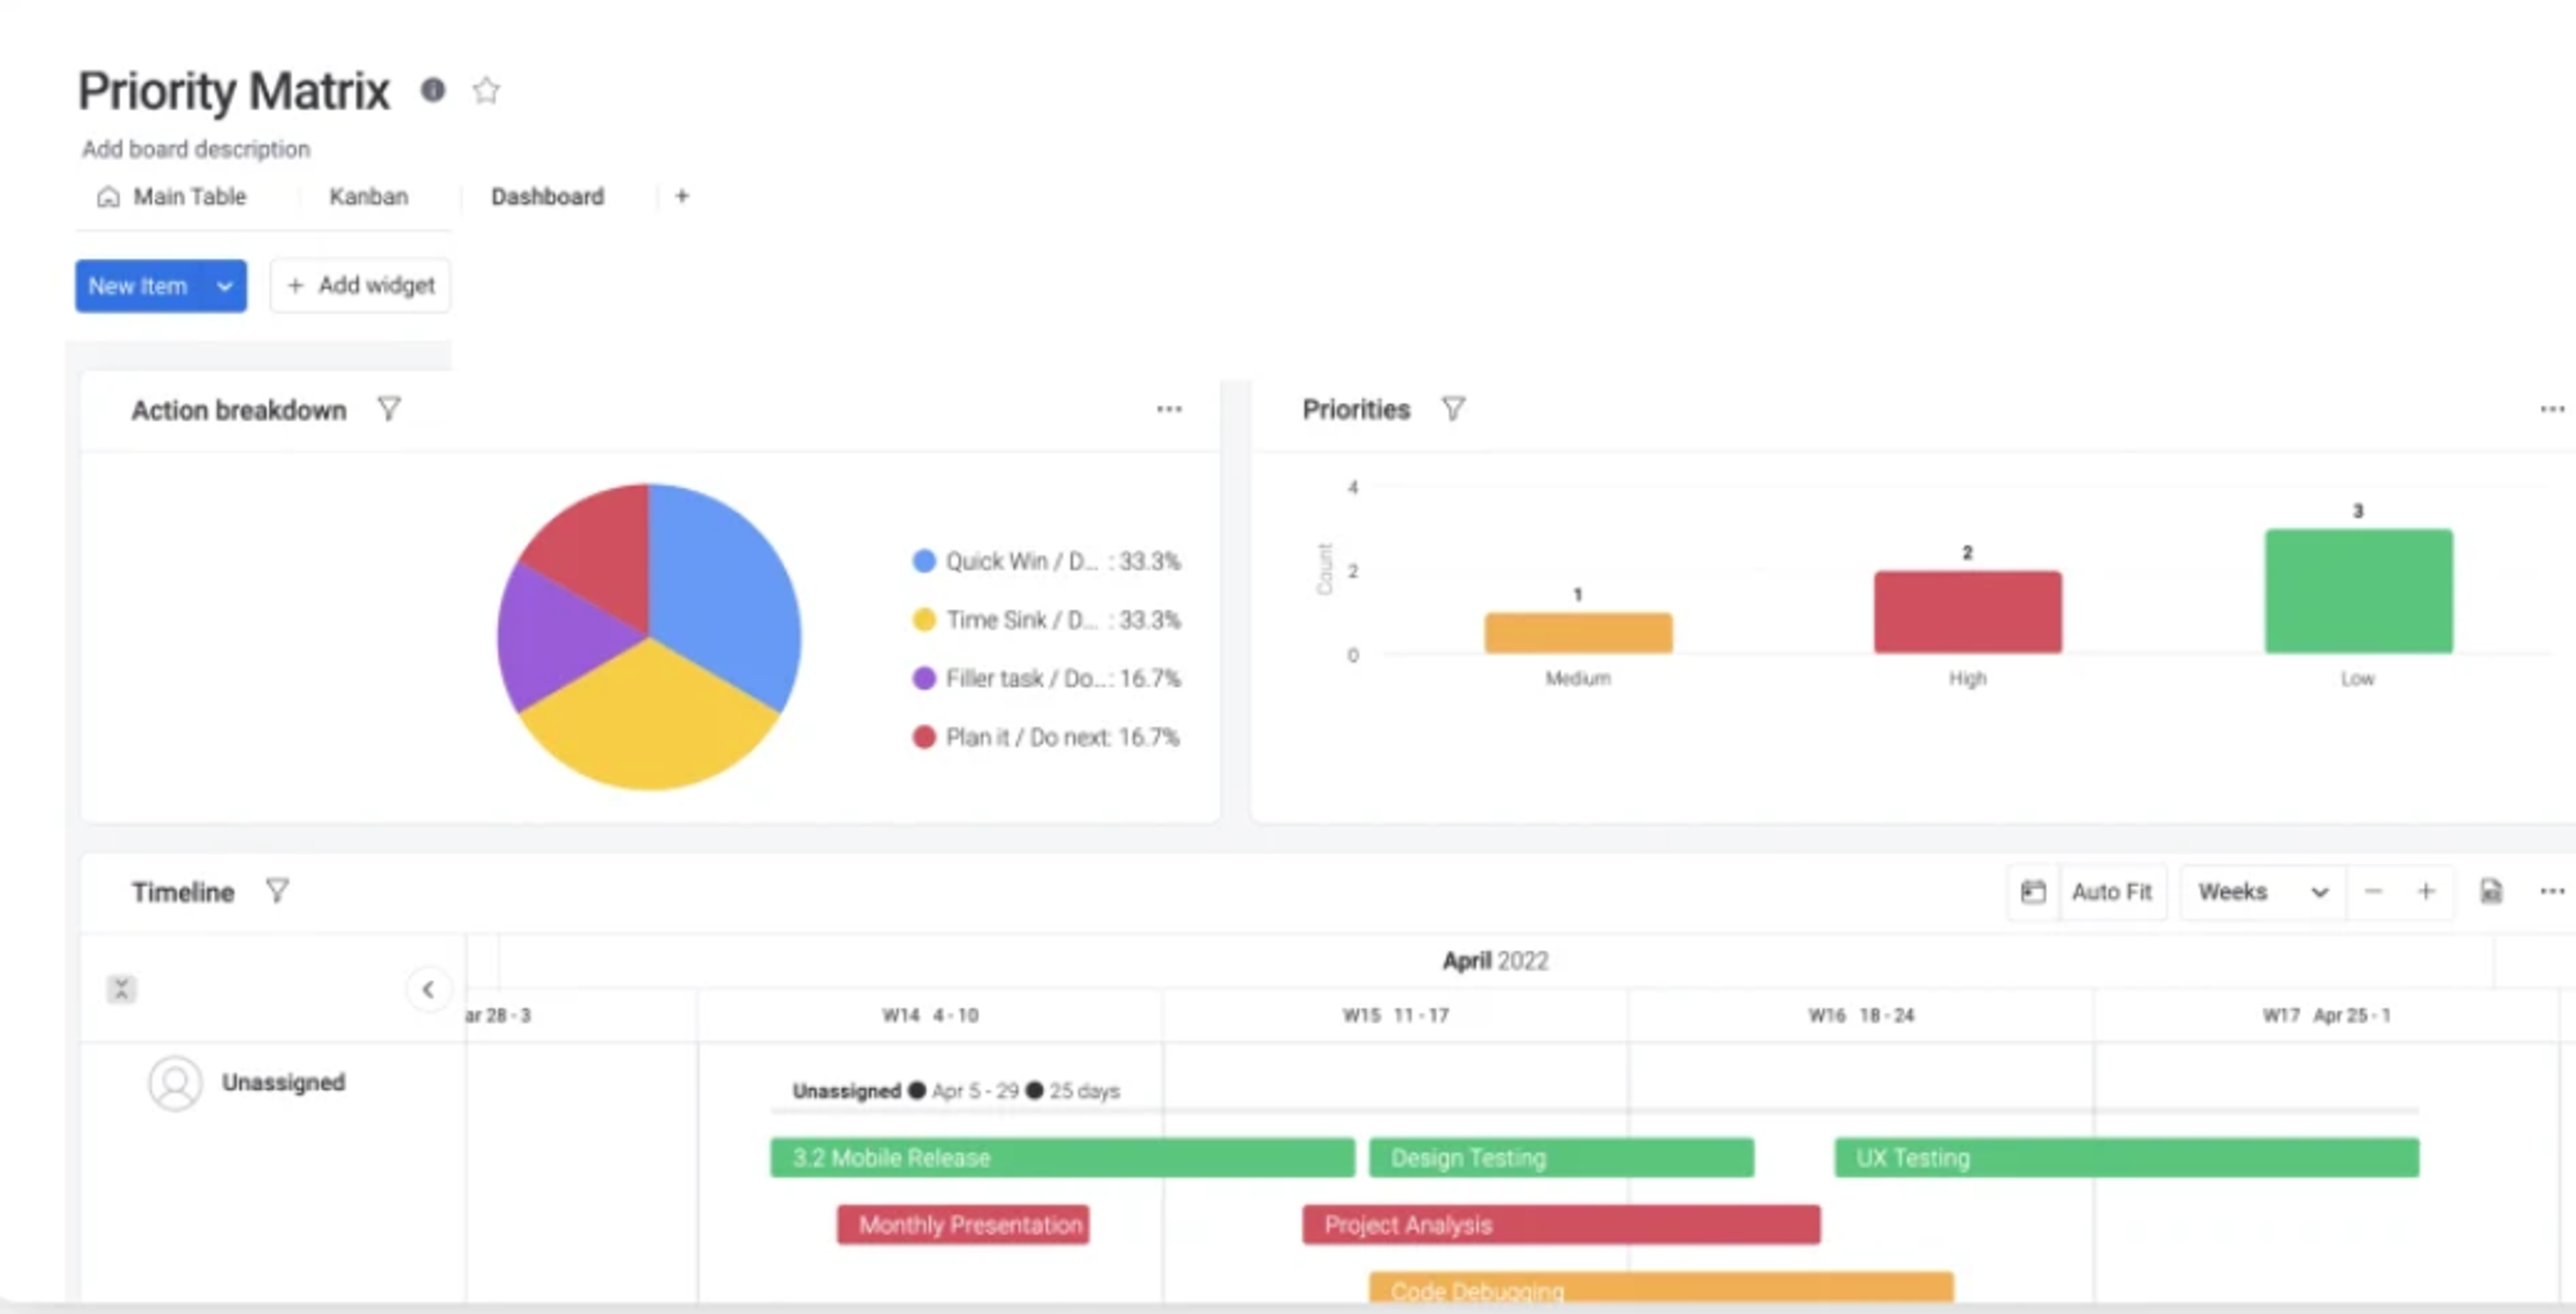Open the Monthly Presentation timeline bar
The image size is (2576, 1314).
point(963,1225)
